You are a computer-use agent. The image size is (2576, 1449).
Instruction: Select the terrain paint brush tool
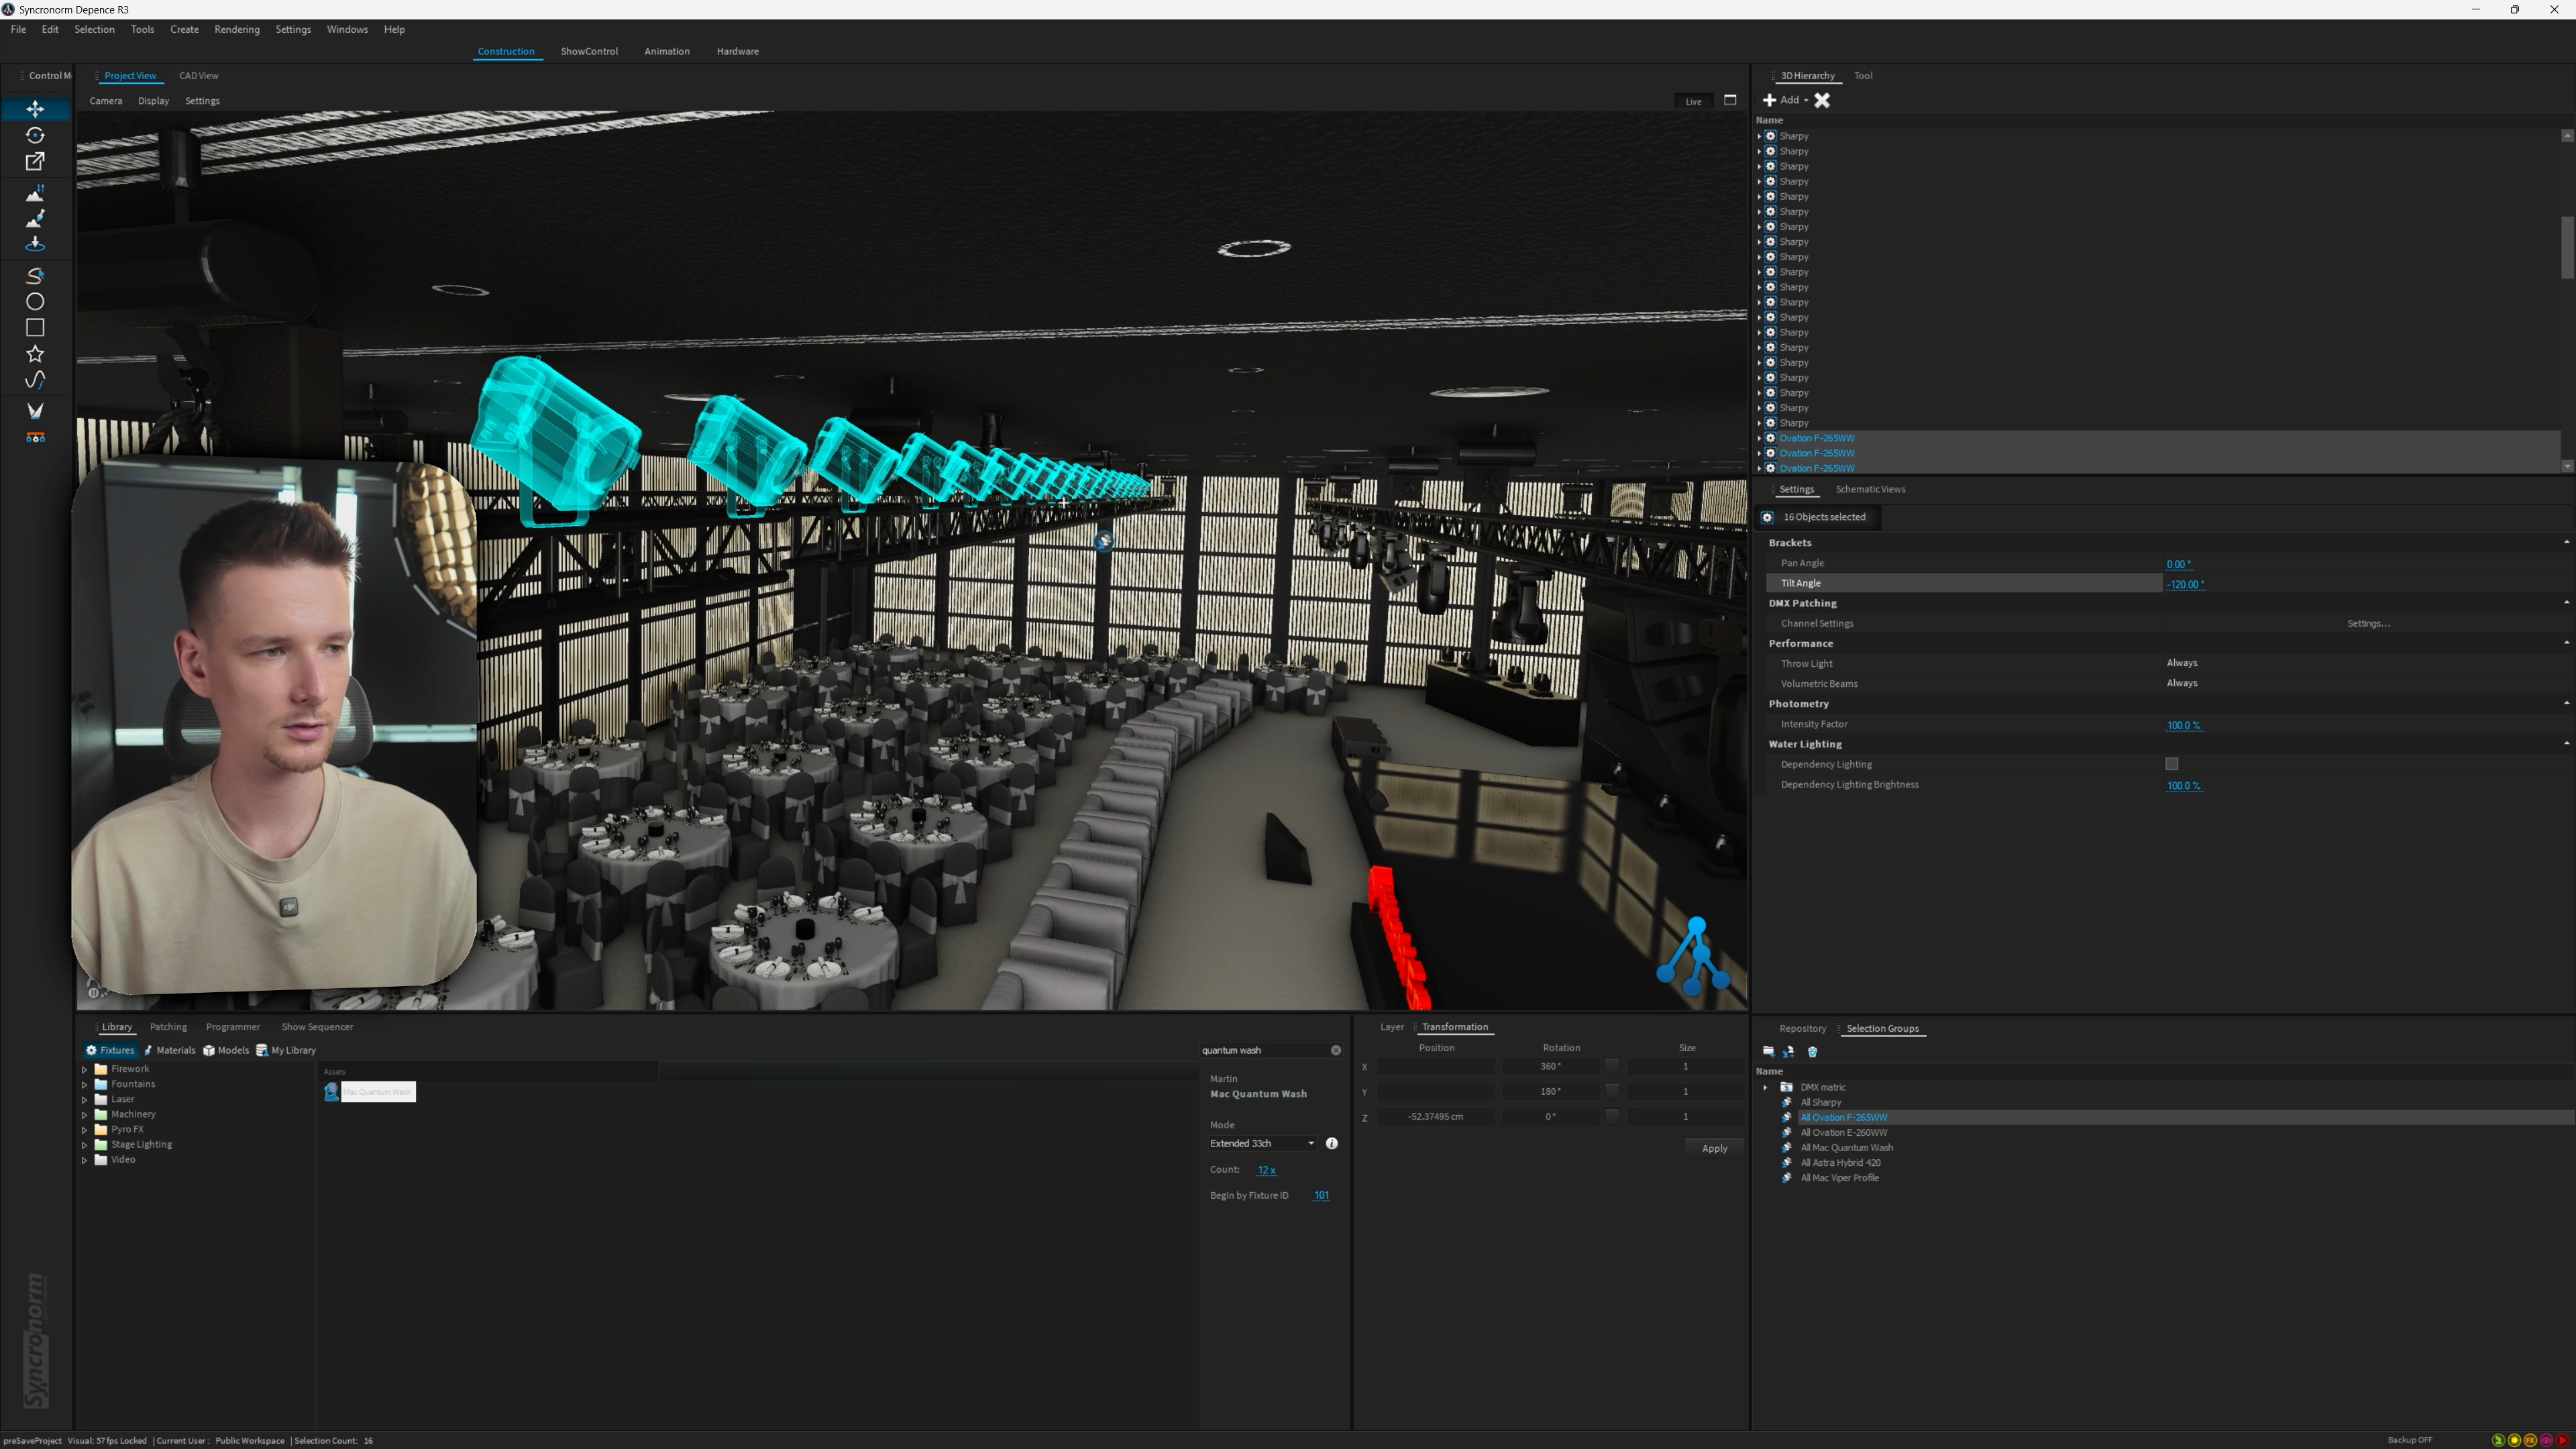click(x=35, y=218)
